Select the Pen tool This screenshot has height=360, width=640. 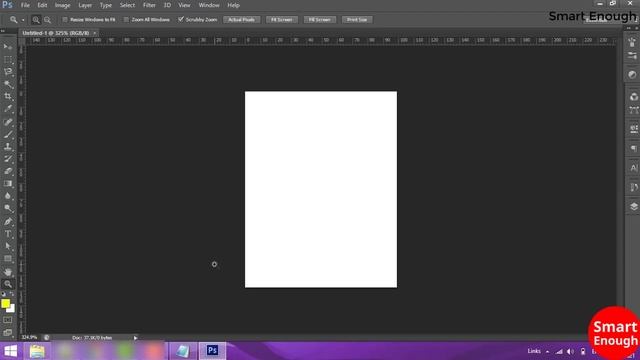pyautogui.click(x=8, y=221)
